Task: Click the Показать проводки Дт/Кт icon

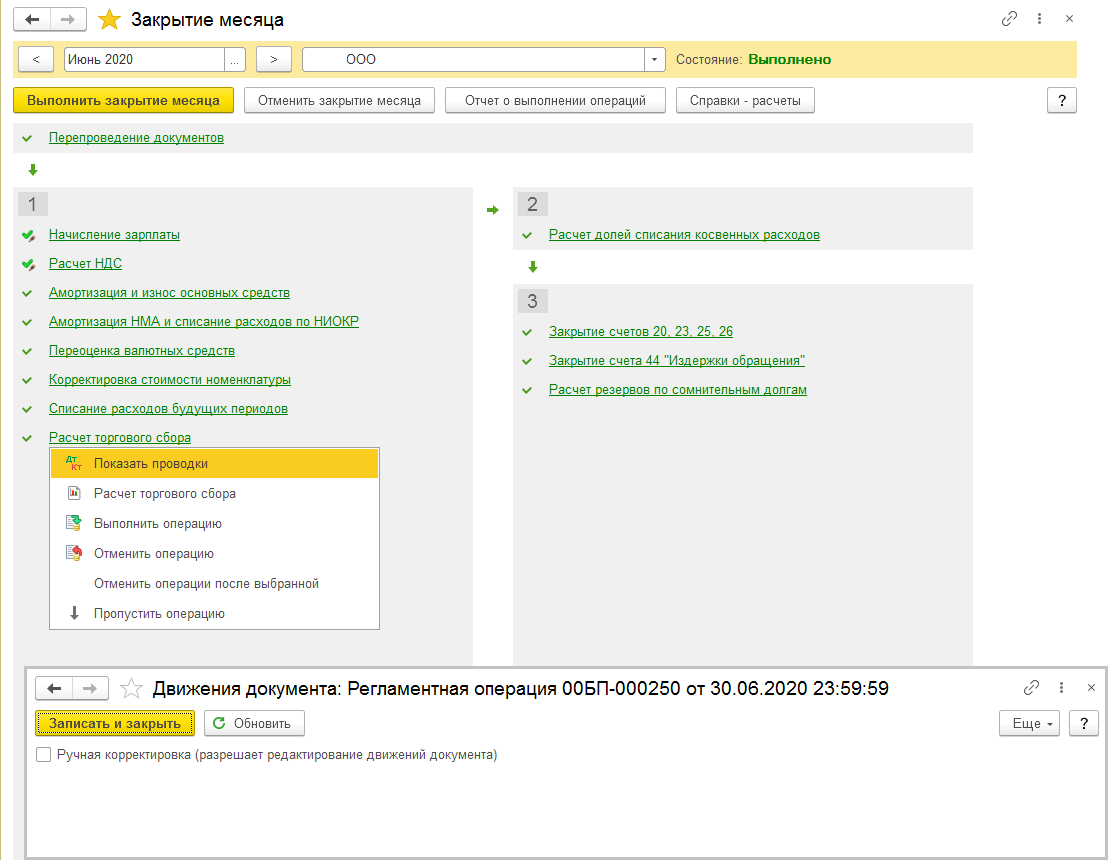Action: (73, 463)
